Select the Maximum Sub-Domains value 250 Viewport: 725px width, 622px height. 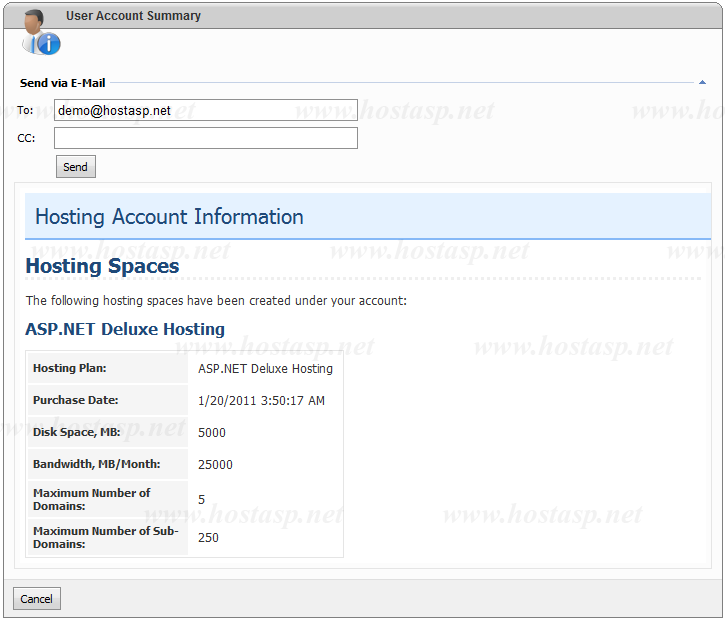point(208,538)
